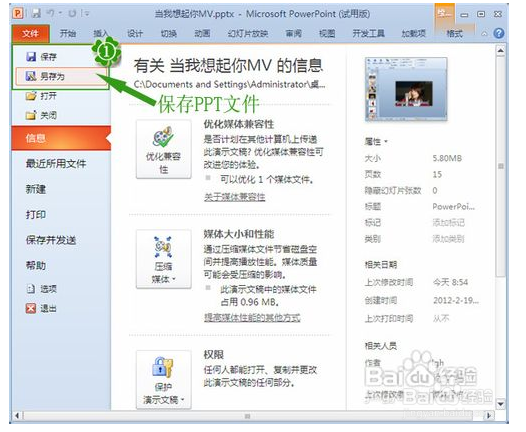This screenshot has height=432, width=526.
Task: Switch to the 开始 ribbon tab
Action: (x=68, y=33)
